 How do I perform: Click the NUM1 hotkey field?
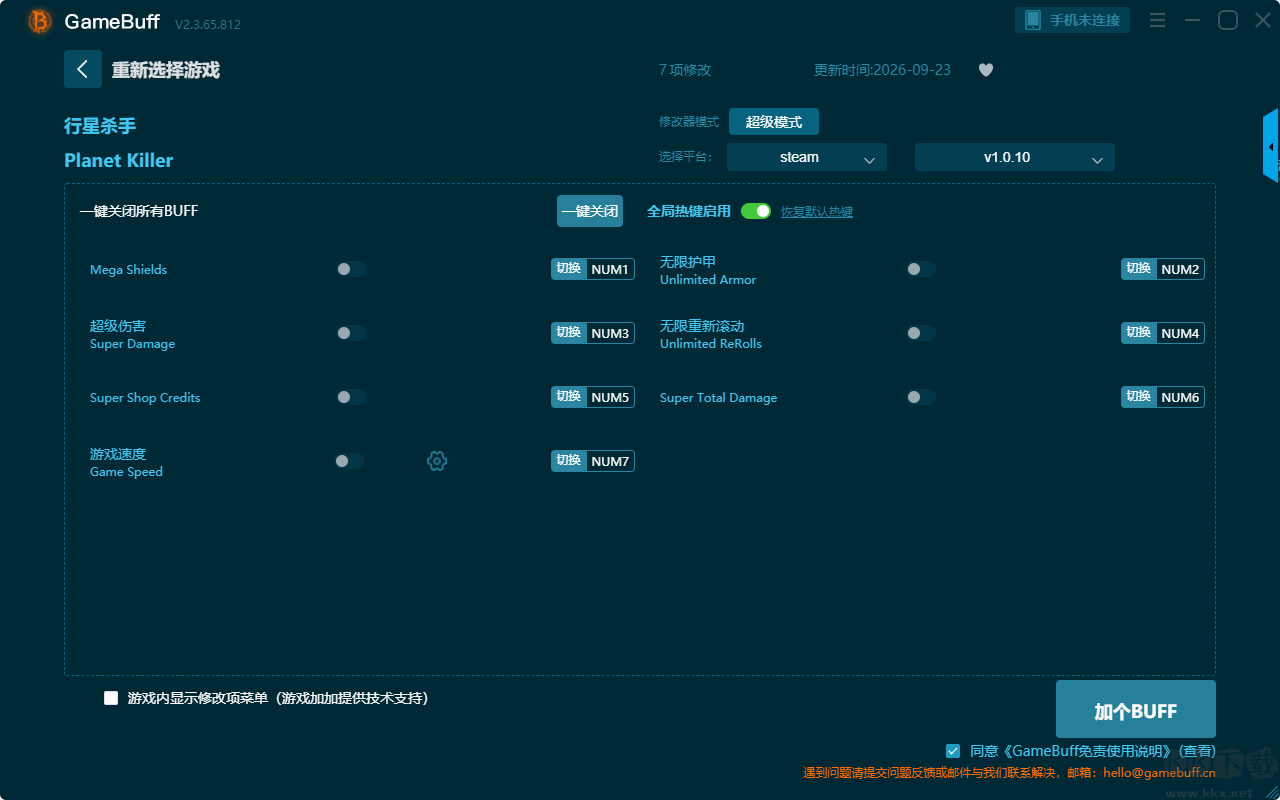tap(610, 269)
